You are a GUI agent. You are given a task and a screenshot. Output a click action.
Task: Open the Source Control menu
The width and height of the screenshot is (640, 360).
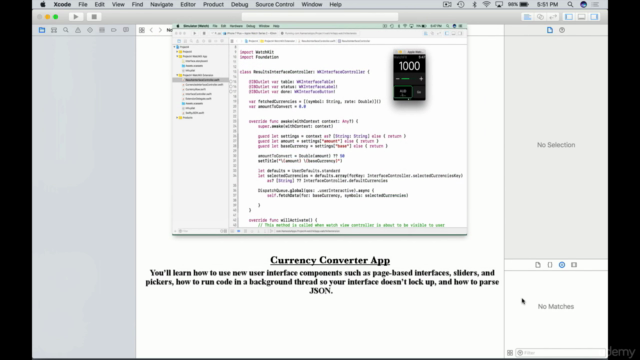point(275,4)
